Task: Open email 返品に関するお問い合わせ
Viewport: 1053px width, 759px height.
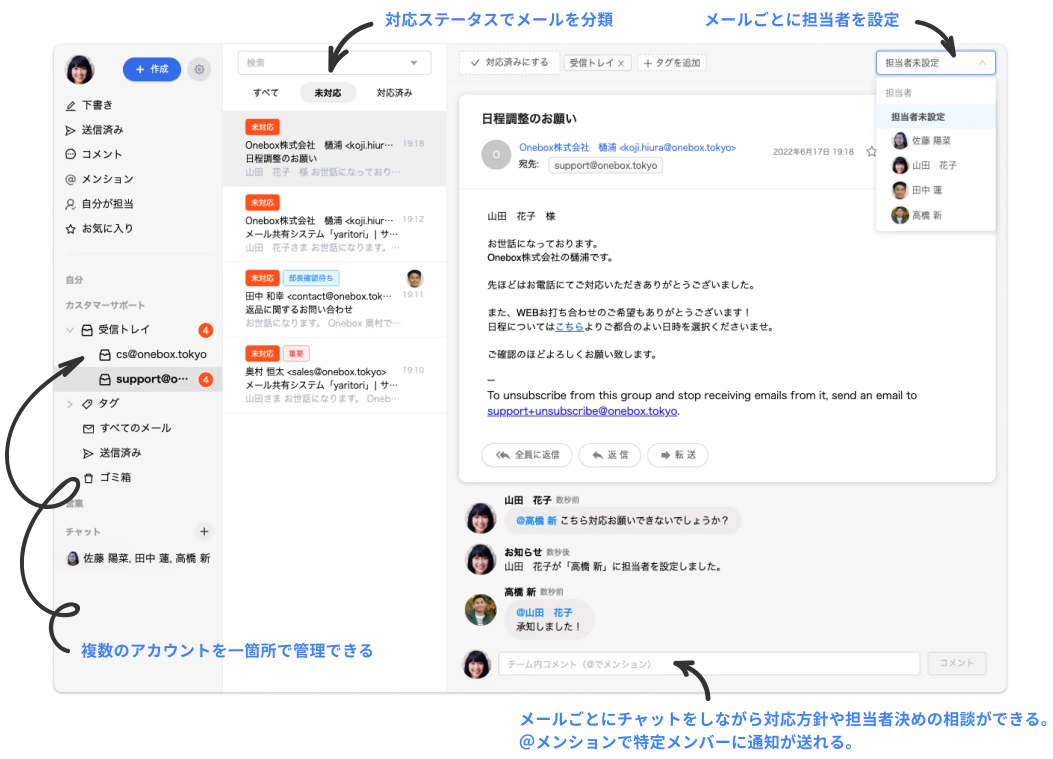Action: coord(334,300)
